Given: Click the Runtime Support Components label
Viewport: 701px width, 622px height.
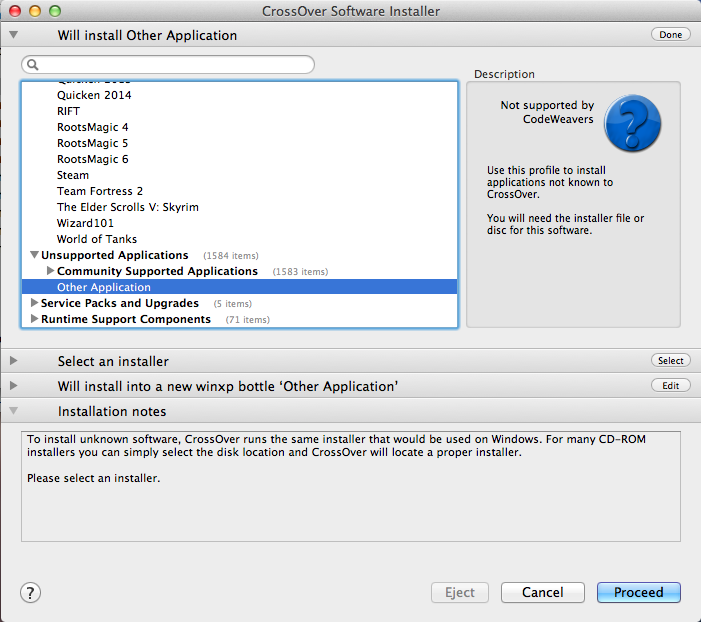Looking at the screenshot, I should click(x=126, y=319).
